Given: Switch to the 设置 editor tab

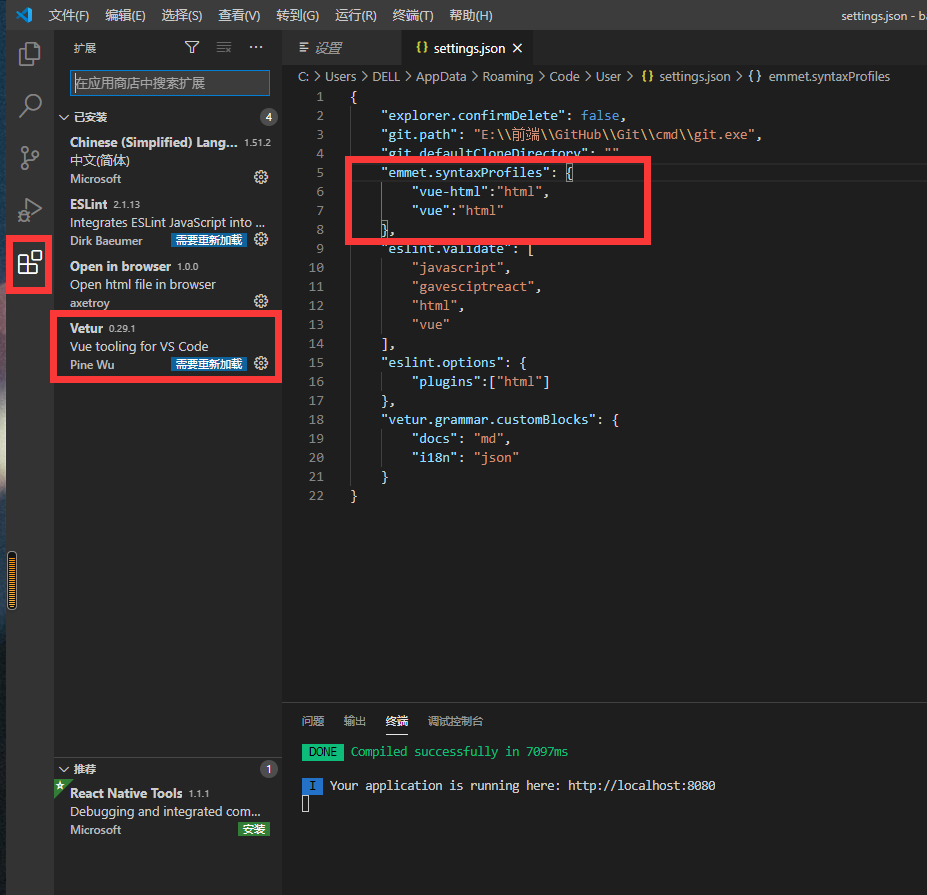Looking at the screenshot, I should 341,48.
